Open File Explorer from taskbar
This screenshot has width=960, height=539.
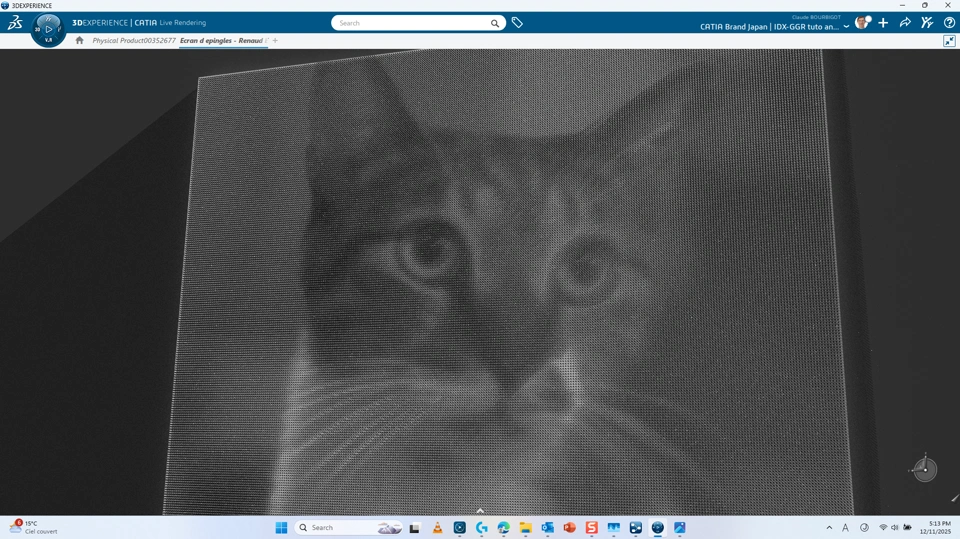[525, 528]
